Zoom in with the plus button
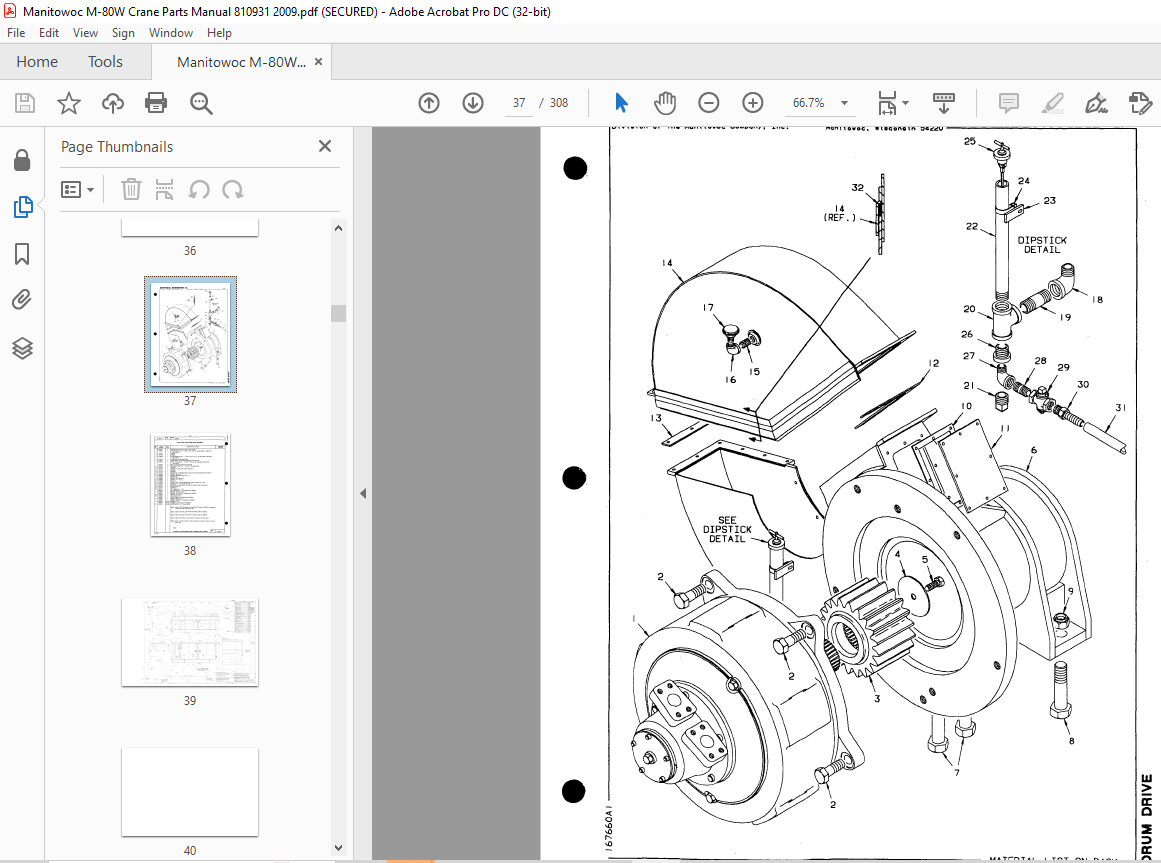 [x=753, y=103]
